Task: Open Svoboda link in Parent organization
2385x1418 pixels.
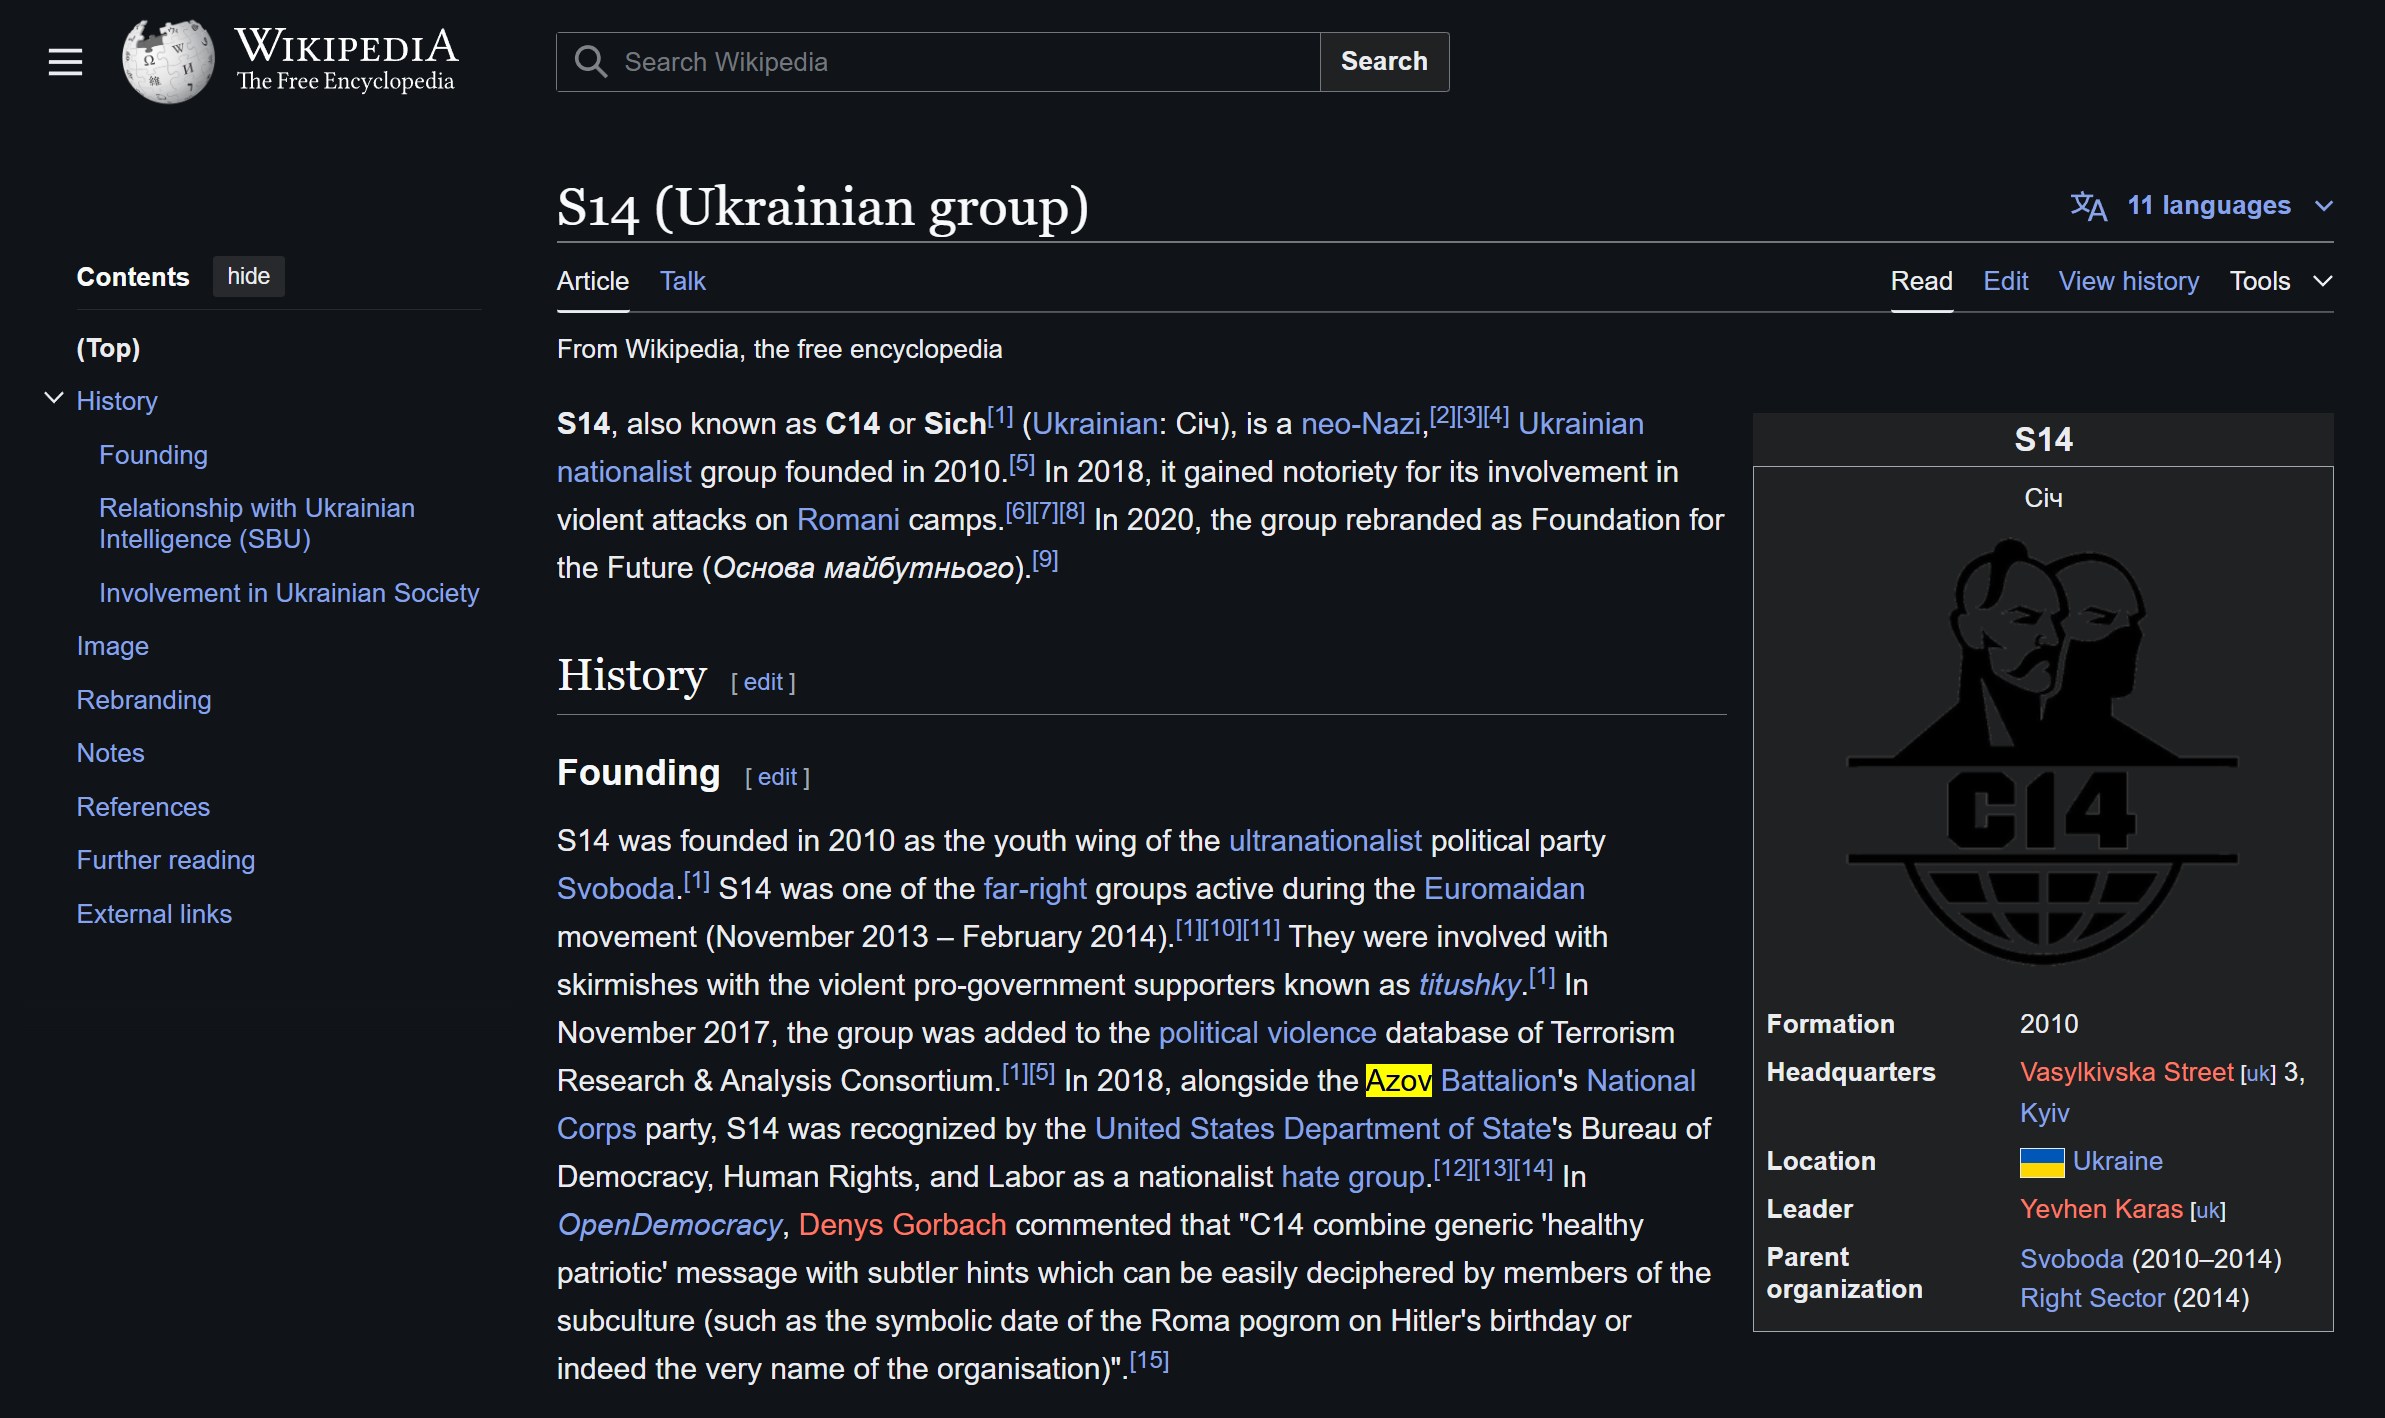Action: [x=2071, y=1259]
